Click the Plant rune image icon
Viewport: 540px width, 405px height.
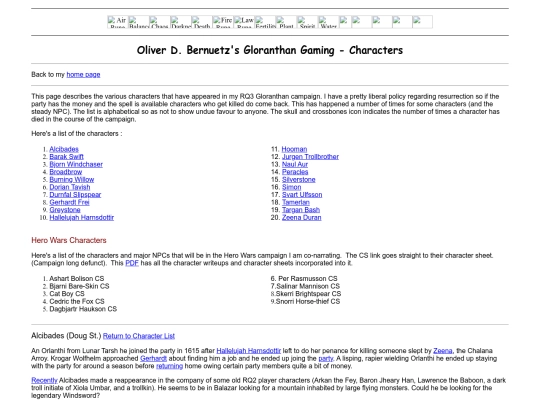point(286,22)
